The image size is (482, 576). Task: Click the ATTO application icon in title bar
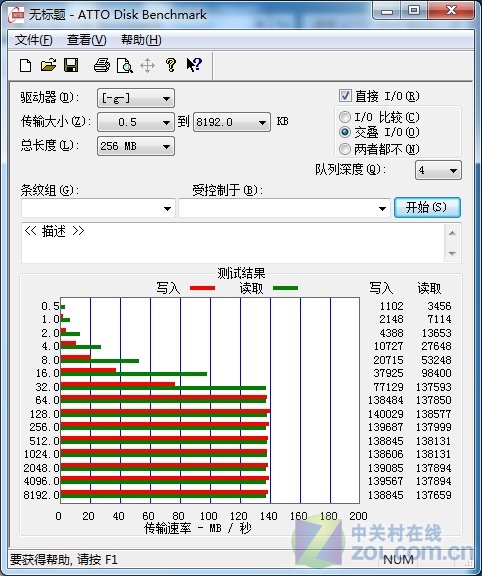[x=16, y=14]
